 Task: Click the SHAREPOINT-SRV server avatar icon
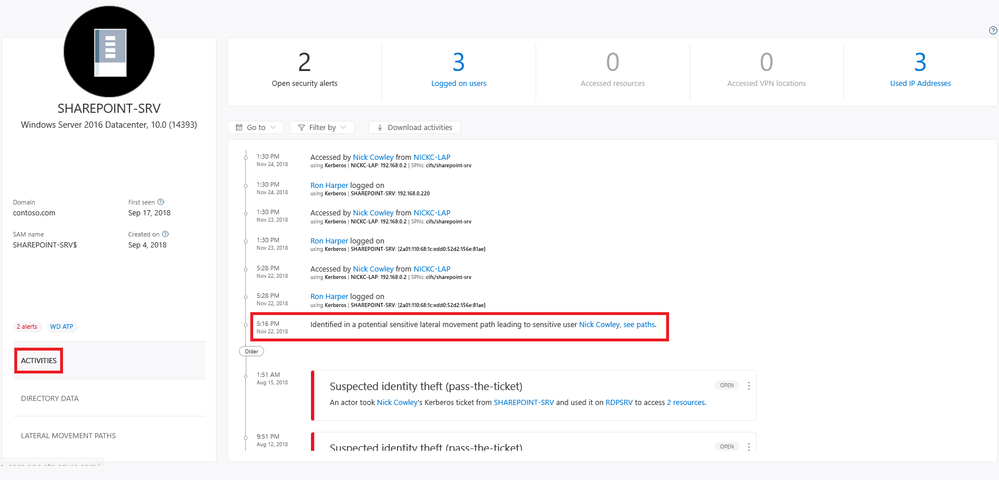[x=109, y=52]
